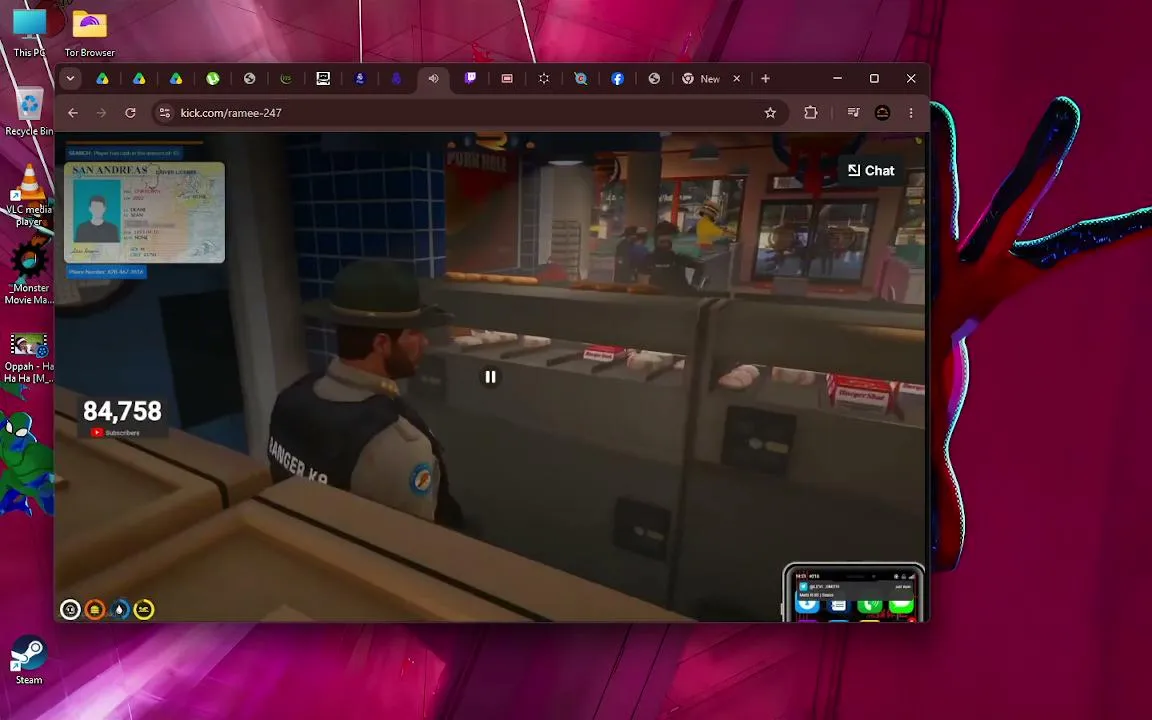Expand the Chat panel
The height and width of the screenshot is (720, 1152).
point(871,170)
